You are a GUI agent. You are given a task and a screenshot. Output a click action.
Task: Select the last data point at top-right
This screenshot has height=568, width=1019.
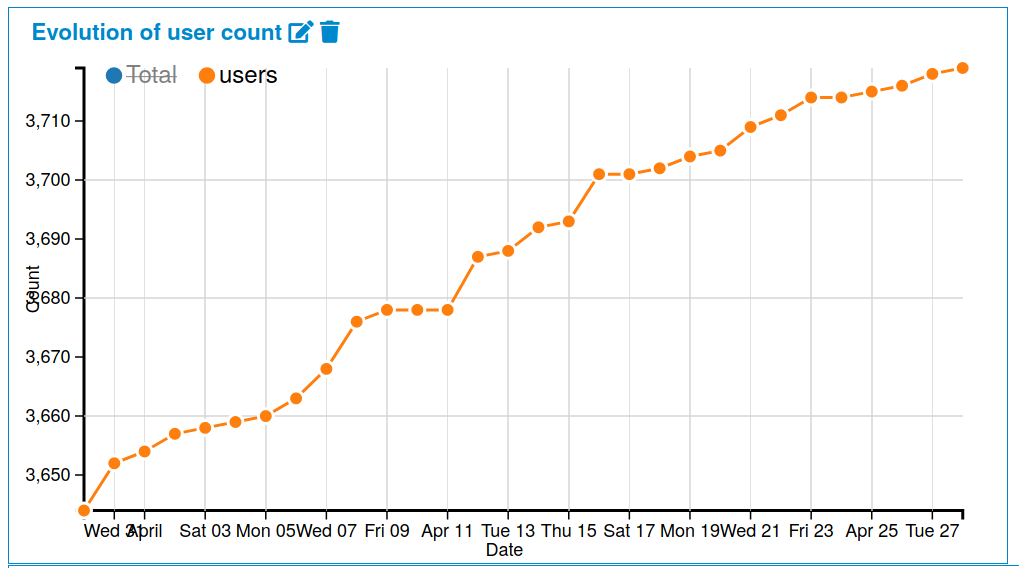(962, 68)
